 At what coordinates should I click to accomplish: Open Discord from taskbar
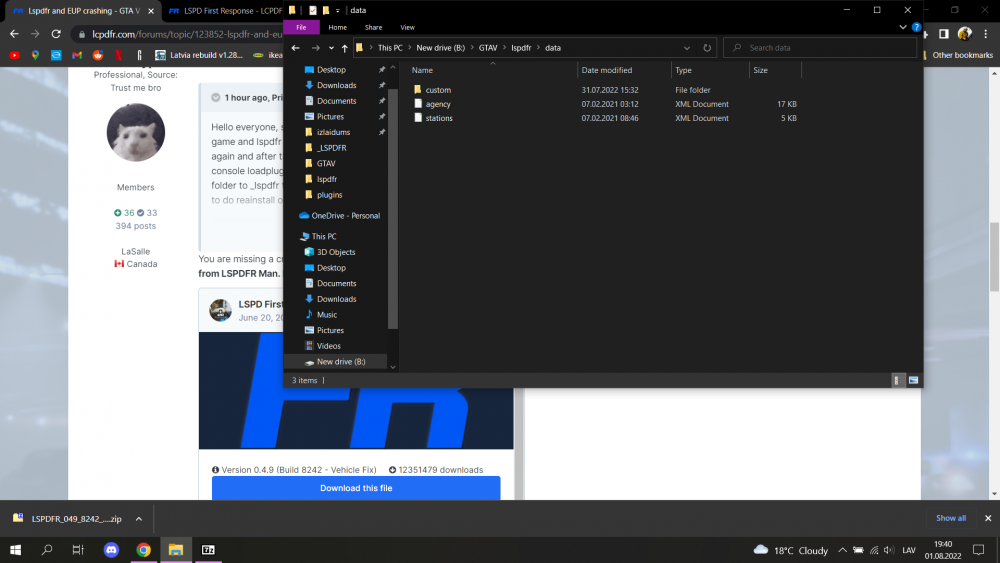pos(111,550)
